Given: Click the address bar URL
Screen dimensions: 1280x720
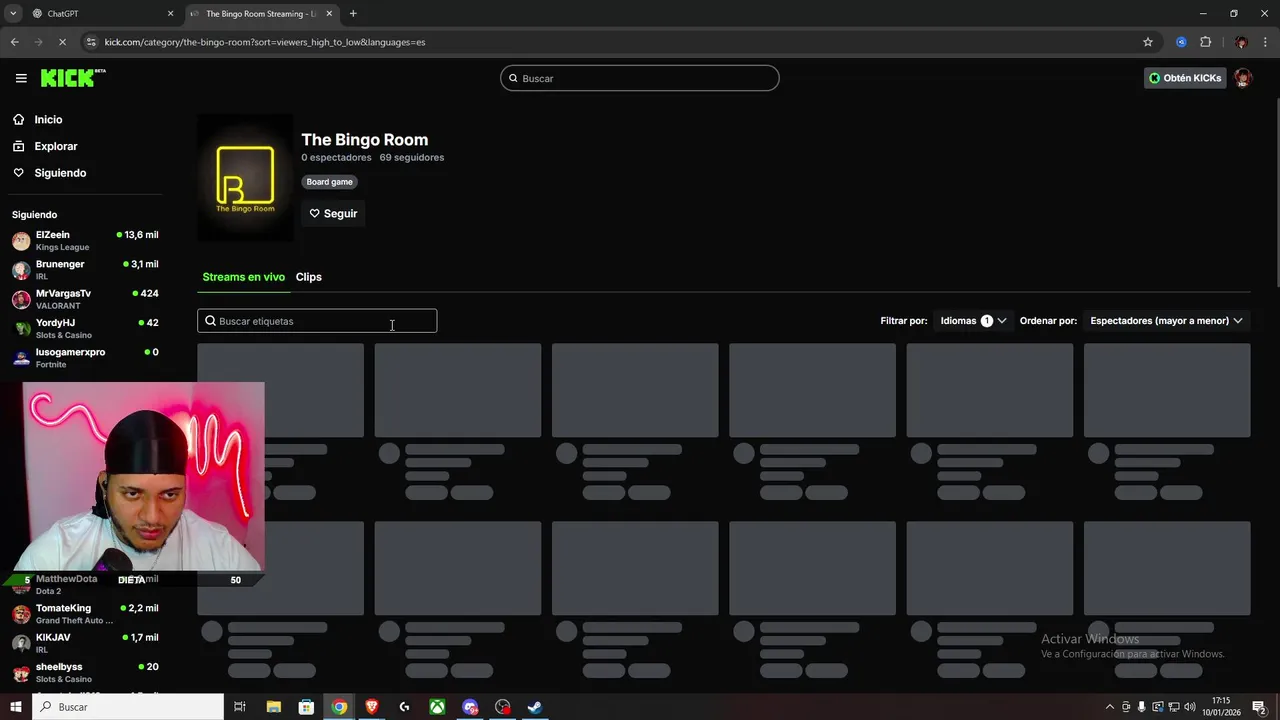Looking at the screenshot, I should pos(265,42).
